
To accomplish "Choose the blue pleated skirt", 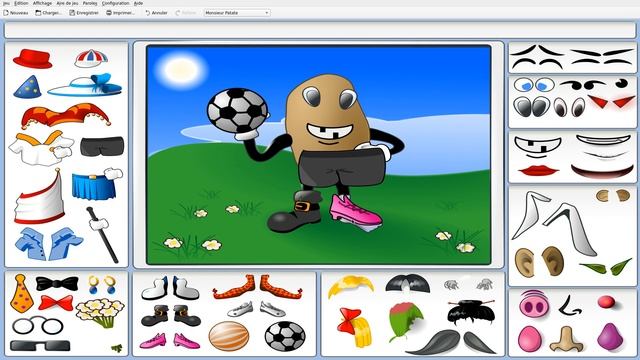I will point(97,184).
